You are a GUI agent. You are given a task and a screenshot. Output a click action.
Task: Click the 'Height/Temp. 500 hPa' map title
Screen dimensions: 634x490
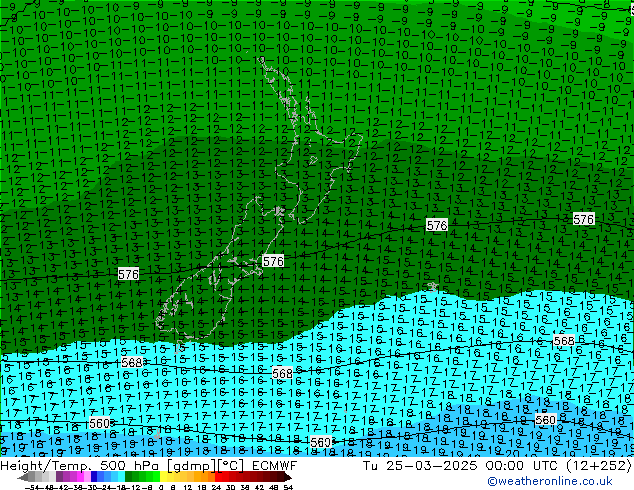[x=80, y=466]
